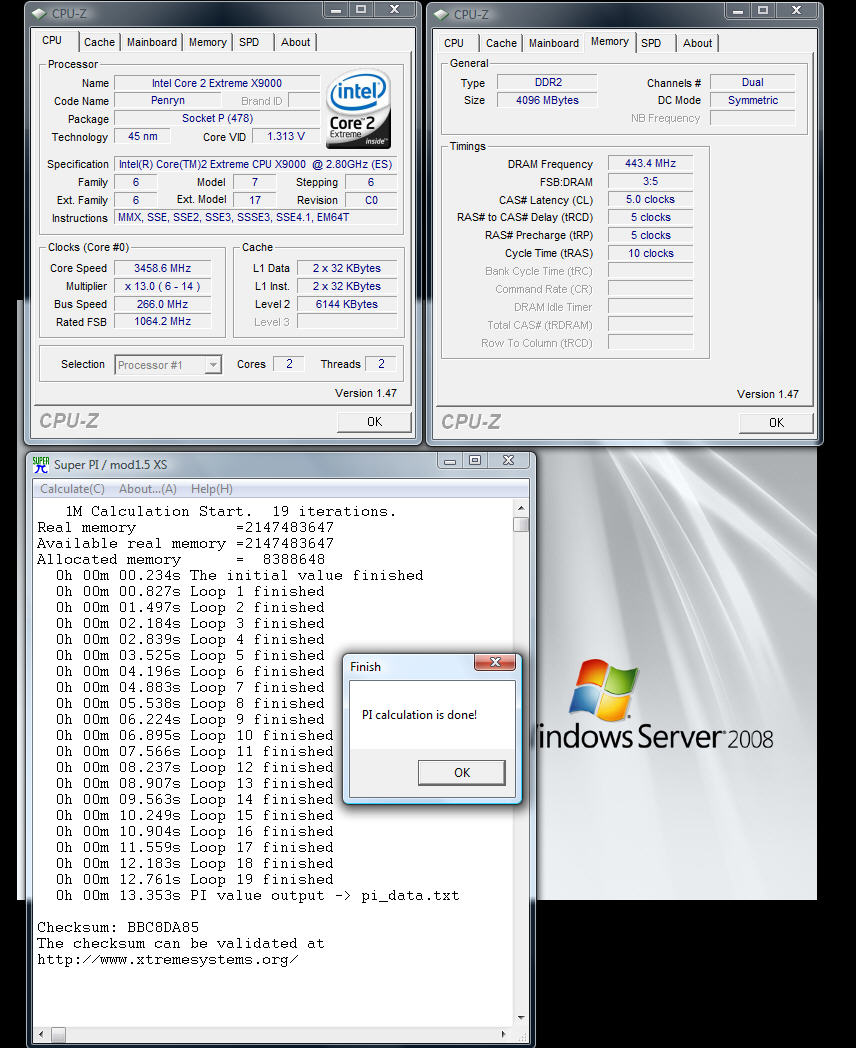Viewport: 856px width, 1048px height.
Task: Click the DC Mode value Symmetric
Action: [752, 100]
